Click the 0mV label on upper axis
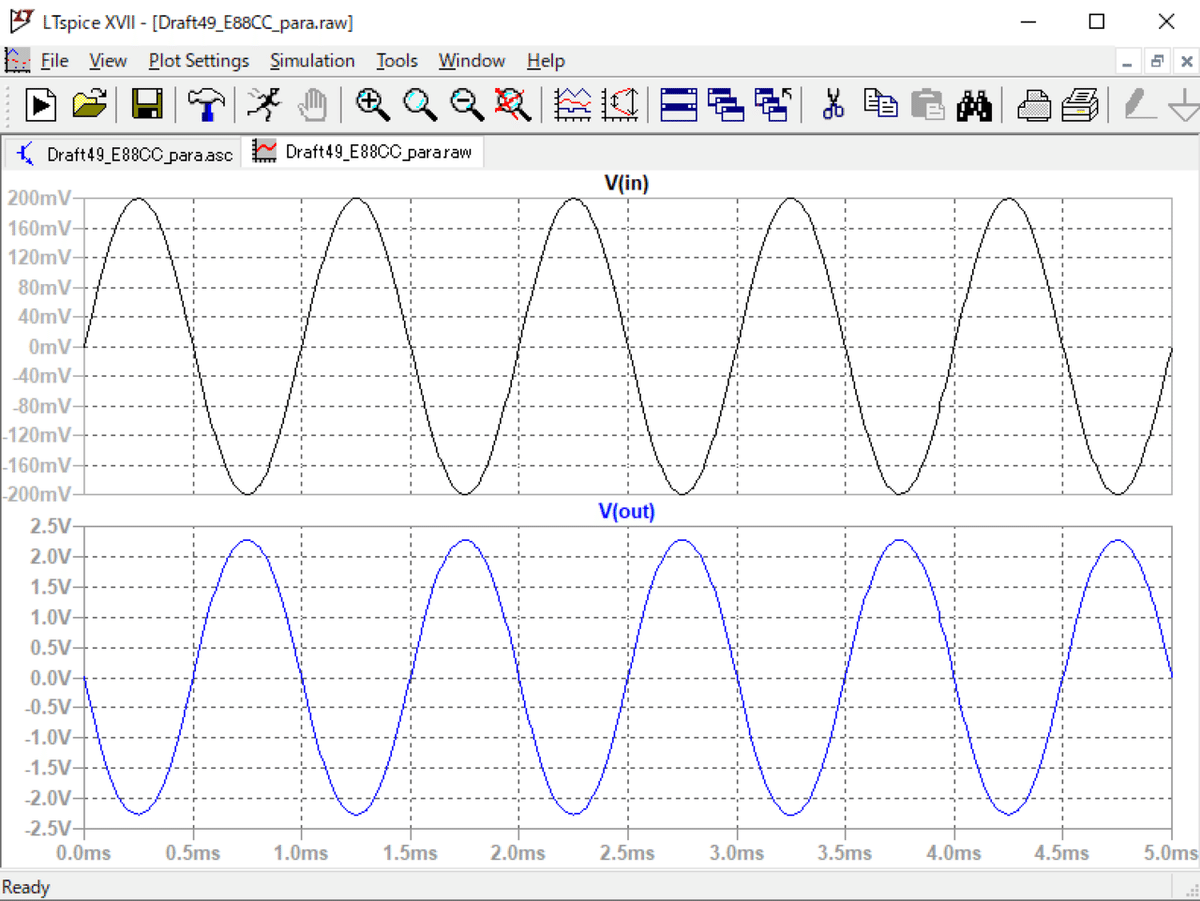The height and width of the screenshot is (901, 1200). coord(49,346)
